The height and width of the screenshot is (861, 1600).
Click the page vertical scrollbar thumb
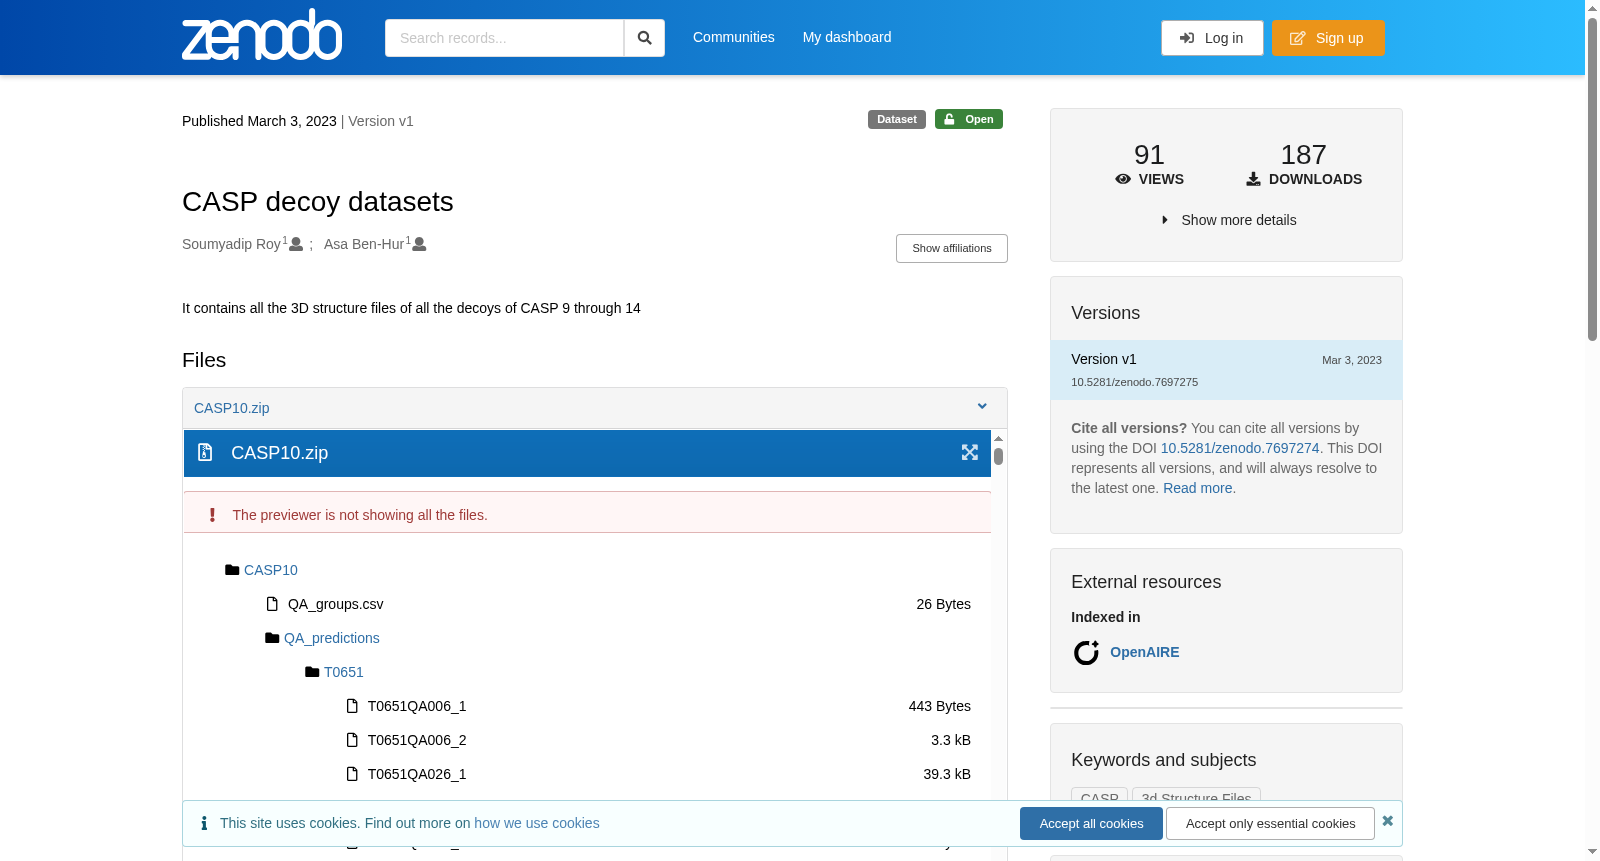coord(1593,178)
